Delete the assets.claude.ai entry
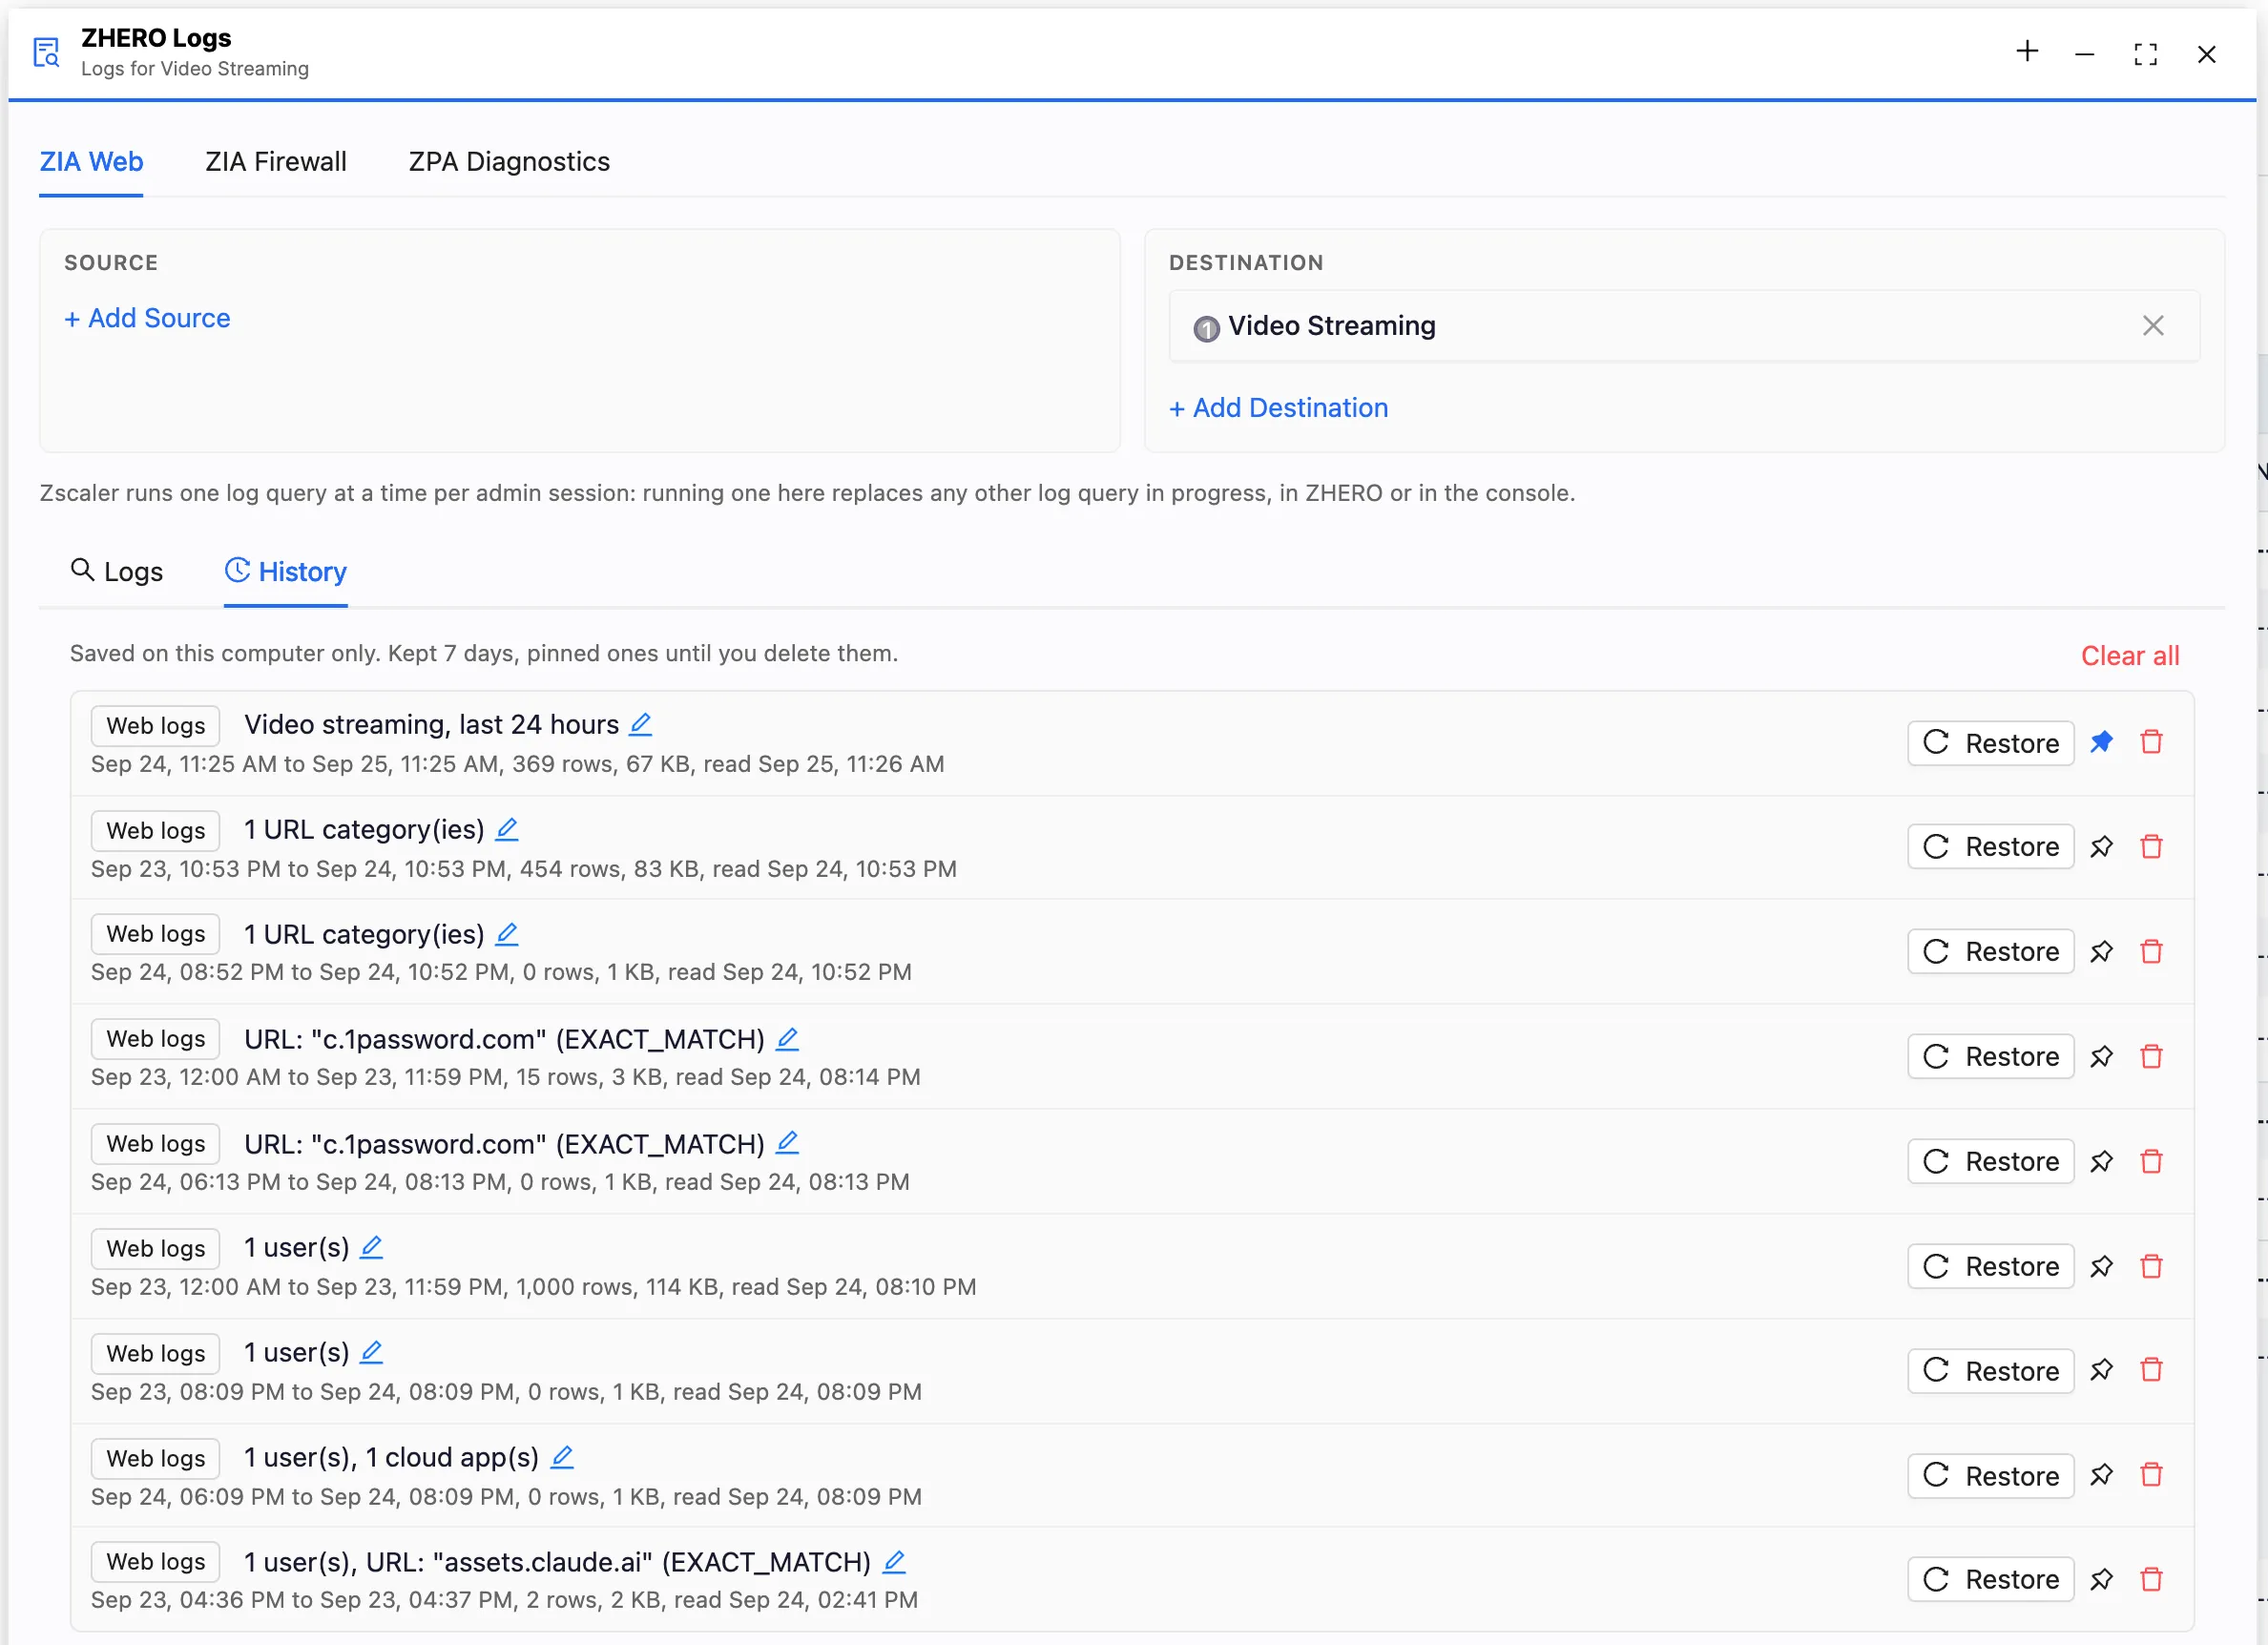The width and height of the screenshot is (2268, 1645). click(x=2151, y=1579)
